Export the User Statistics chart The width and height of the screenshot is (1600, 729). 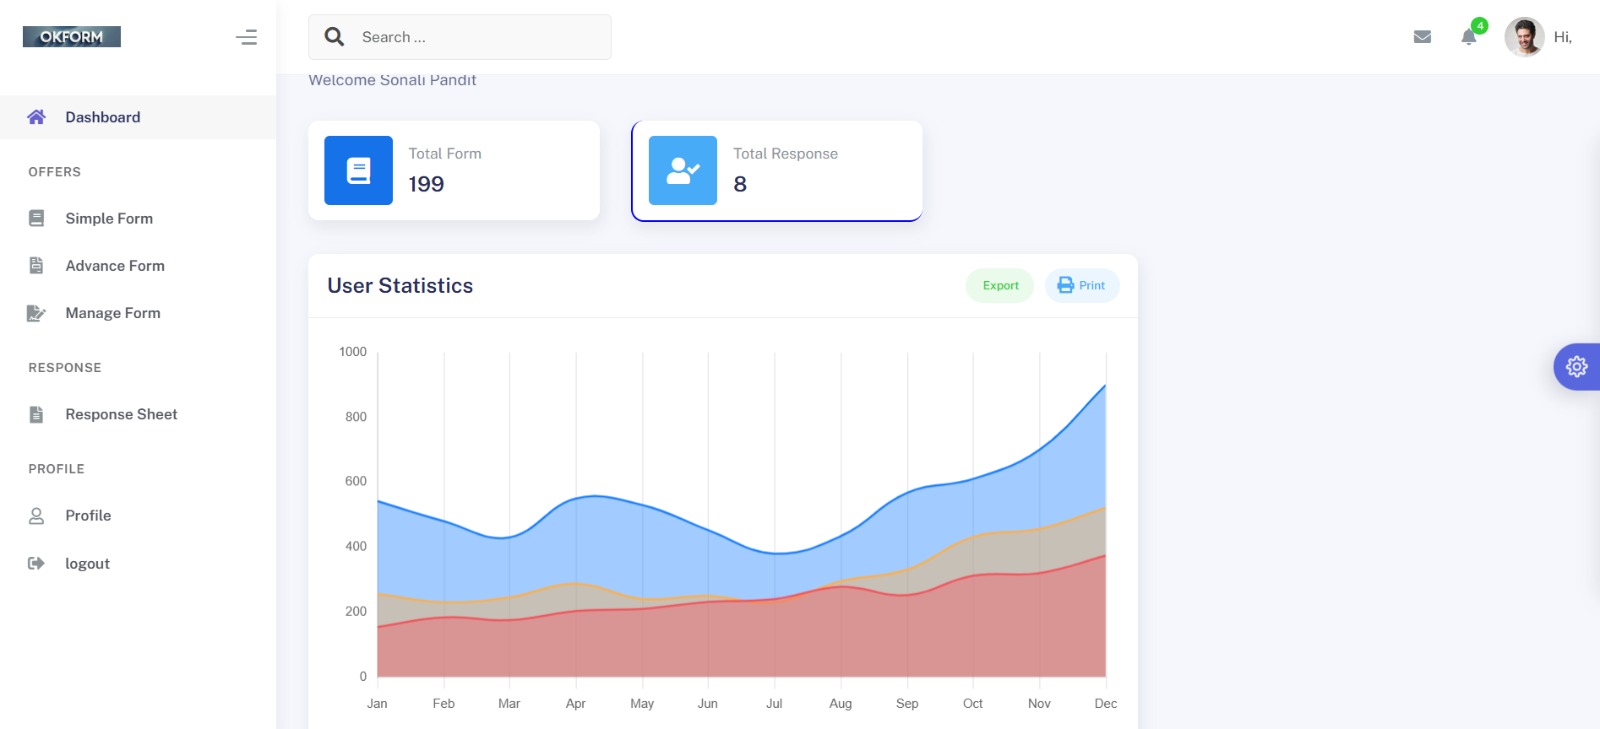1000,285
